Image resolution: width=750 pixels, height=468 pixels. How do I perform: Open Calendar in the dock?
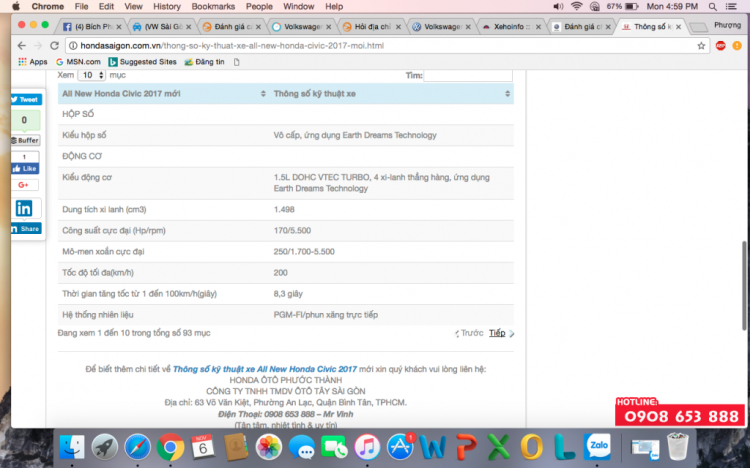click(x=203, y=447)
